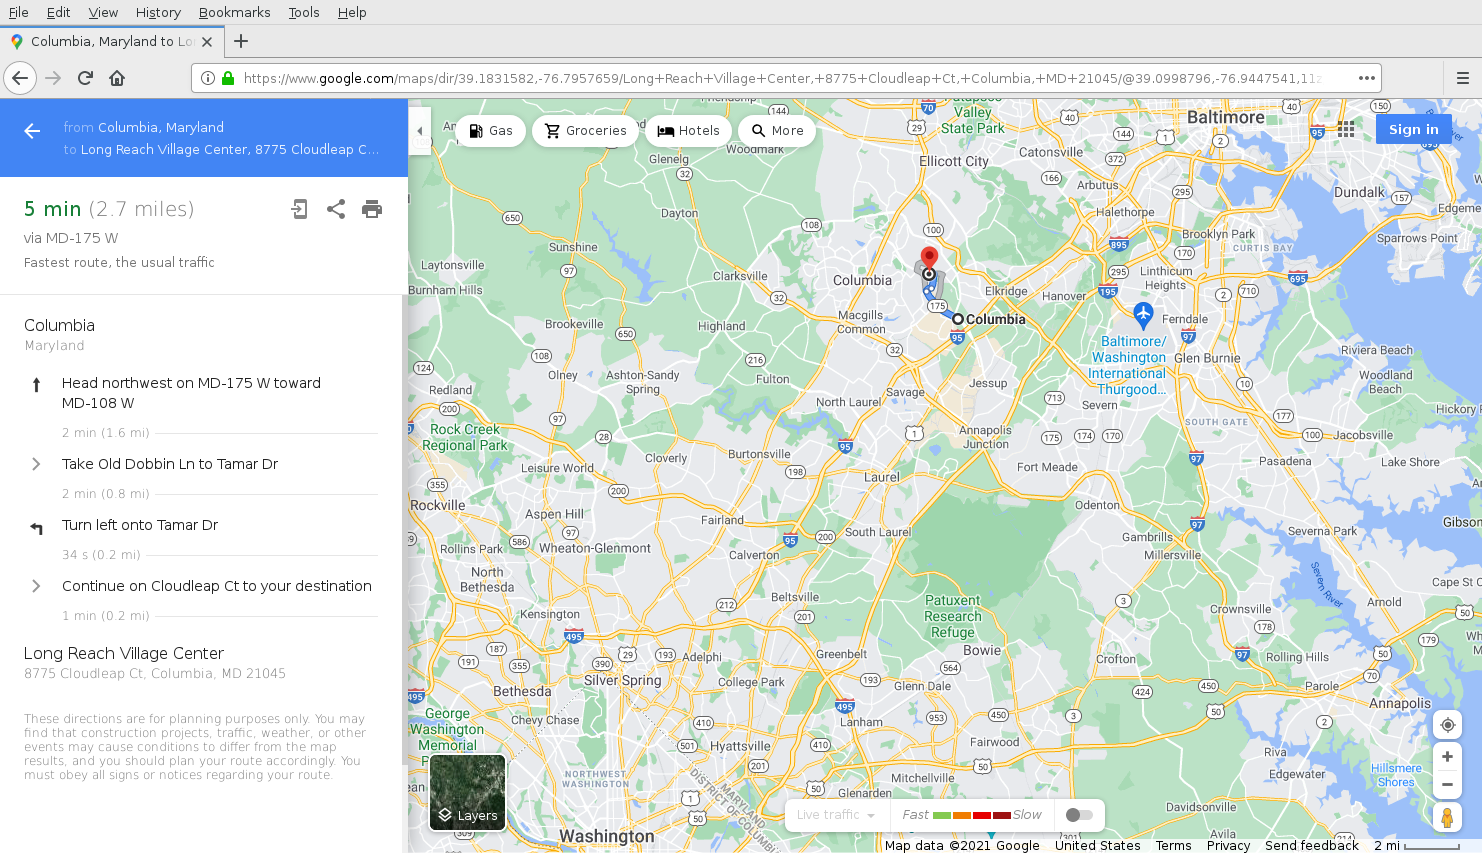Open the Google apps grid
This screenshot has width=1482, height=853.
(1346, 129)
